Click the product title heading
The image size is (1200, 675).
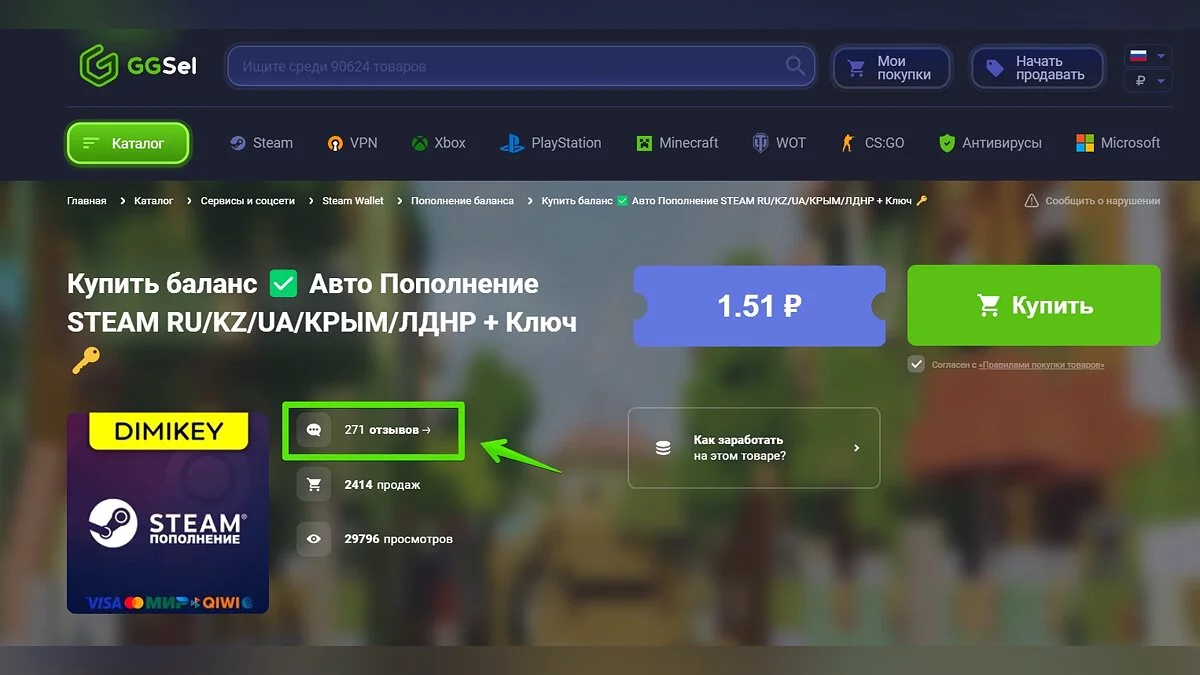click(x=322, y=323)
